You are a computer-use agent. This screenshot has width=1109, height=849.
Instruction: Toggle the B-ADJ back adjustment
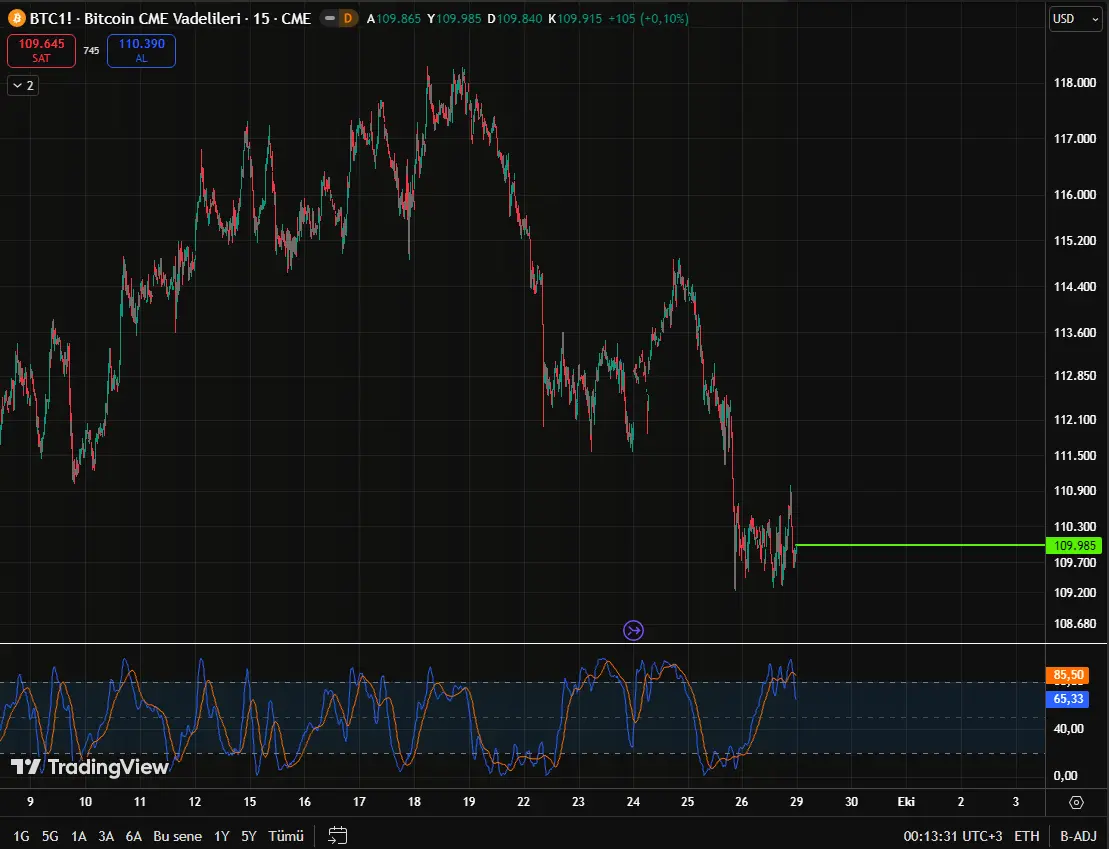tap(1078, 836)
